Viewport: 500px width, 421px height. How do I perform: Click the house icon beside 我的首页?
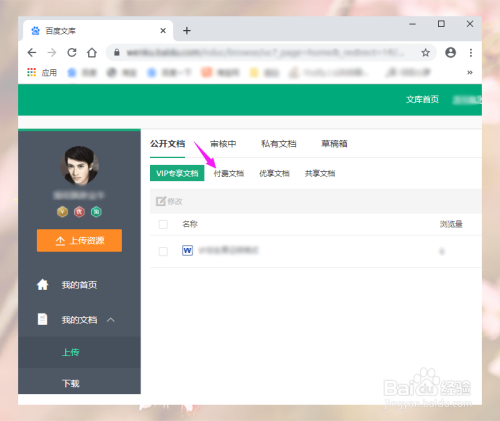point(42,285)
